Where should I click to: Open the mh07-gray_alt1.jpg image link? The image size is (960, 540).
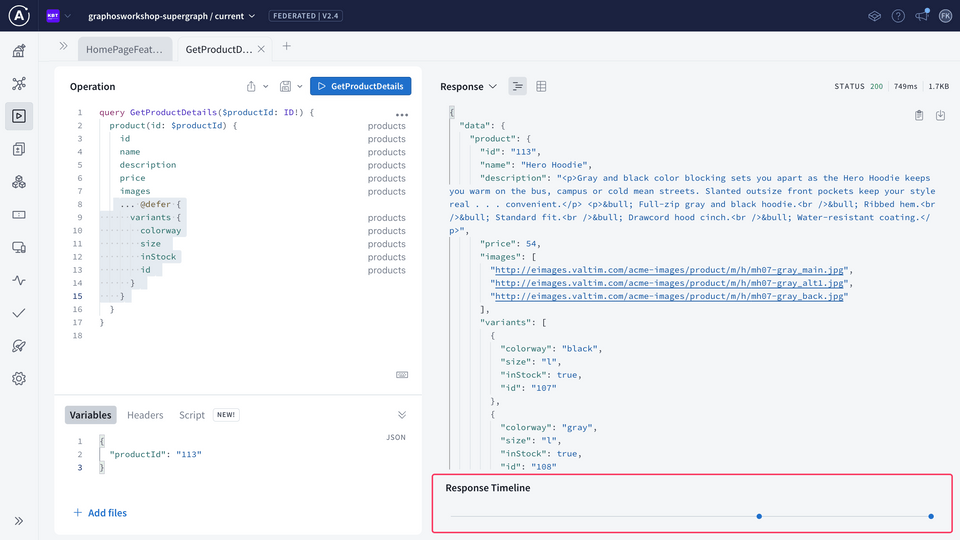[669, 283]
